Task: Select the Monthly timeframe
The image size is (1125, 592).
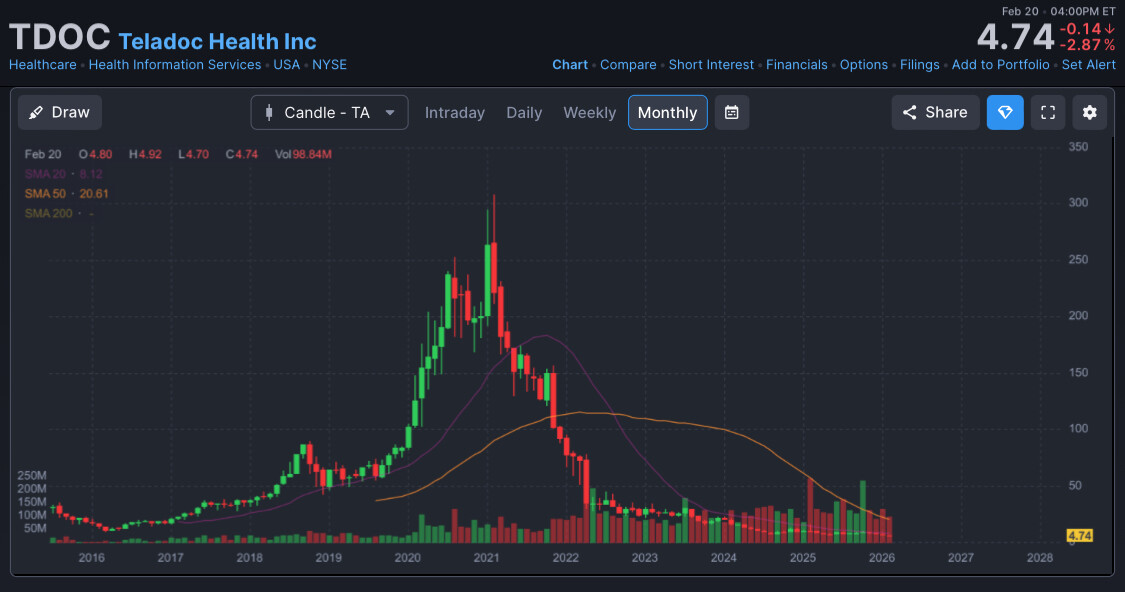Action: point(667,112)
